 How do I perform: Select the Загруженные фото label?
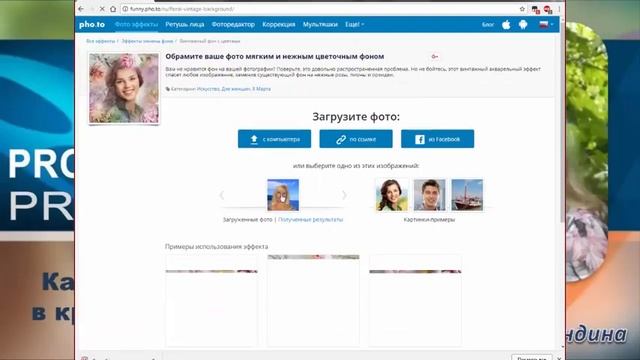(247, 220)
